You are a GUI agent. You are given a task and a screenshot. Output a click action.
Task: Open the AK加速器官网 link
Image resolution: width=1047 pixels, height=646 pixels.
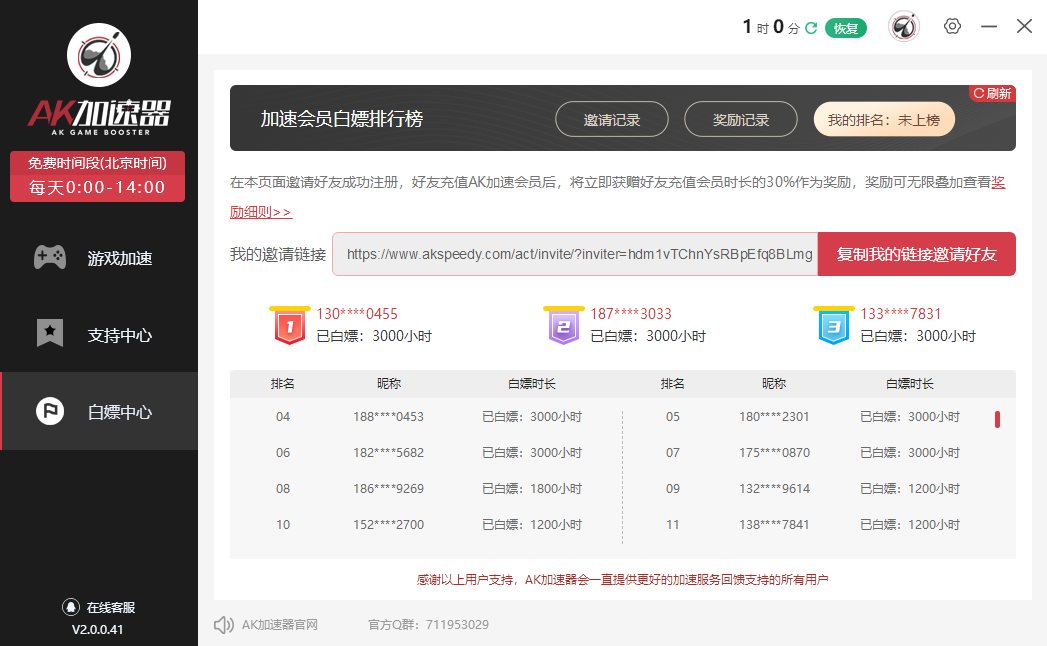coord(280,625)
